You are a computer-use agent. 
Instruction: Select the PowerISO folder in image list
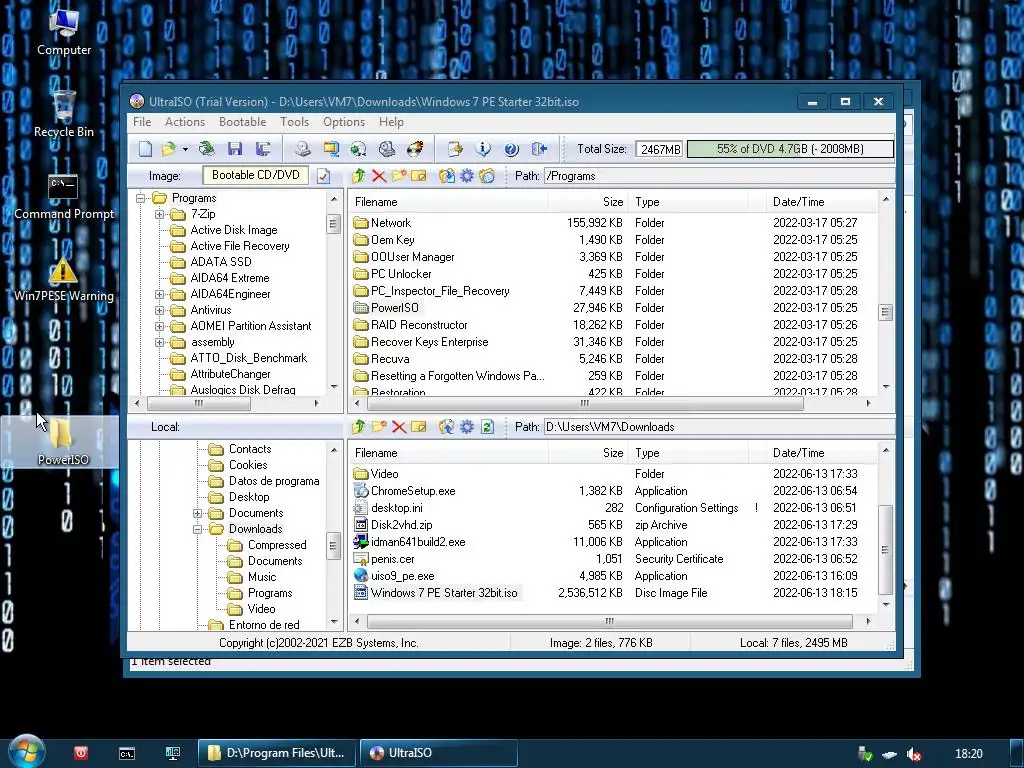(x=394, y=308)
